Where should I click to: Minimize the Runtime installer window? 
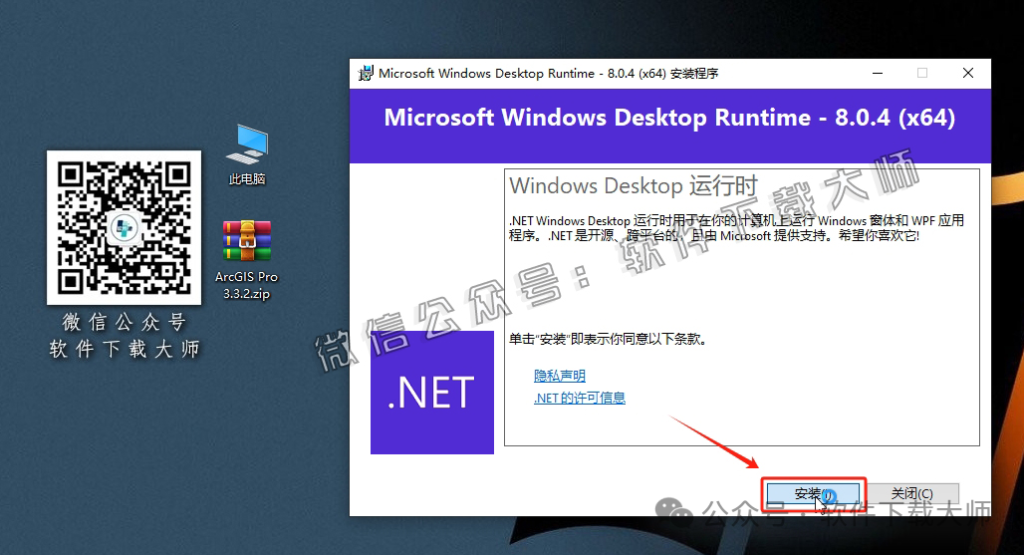coord(878,73)
